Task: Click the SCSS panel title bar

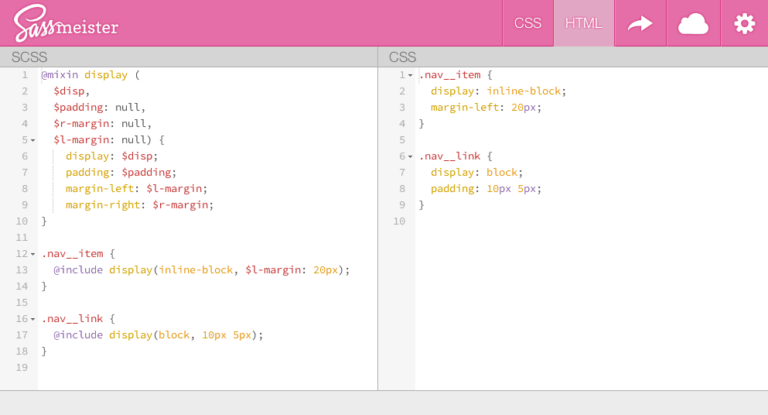Action: pos(188,57)
